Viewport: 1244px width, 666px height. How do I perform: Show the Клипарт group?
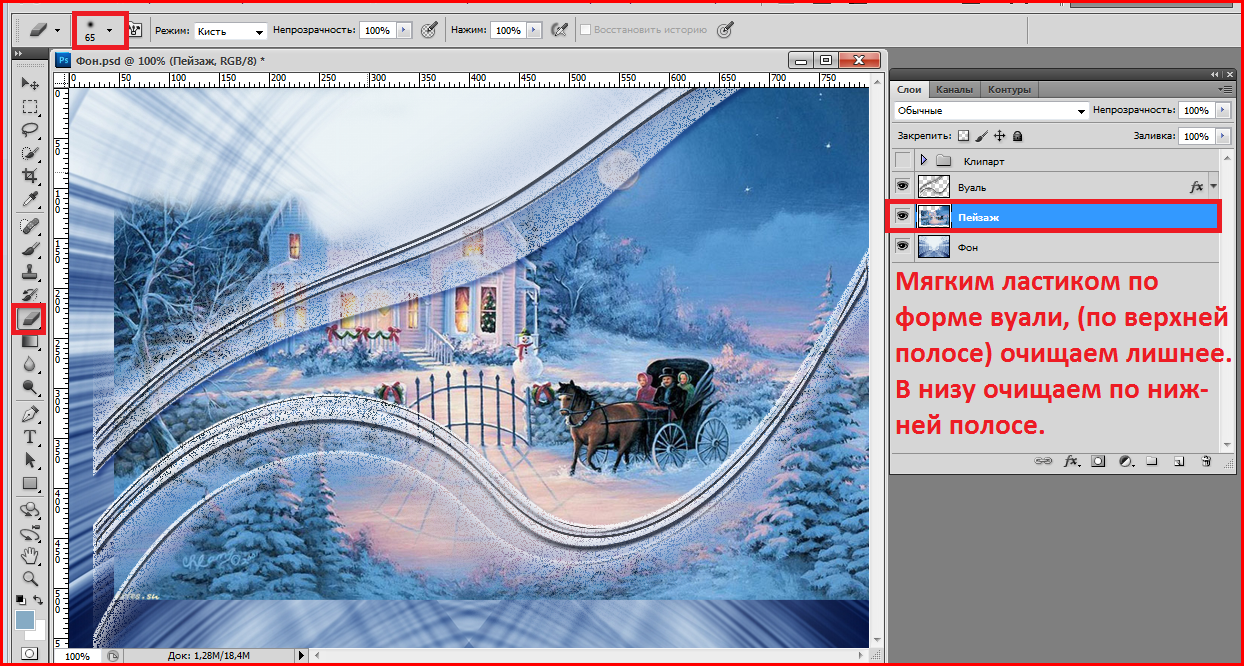click(903, 160)
